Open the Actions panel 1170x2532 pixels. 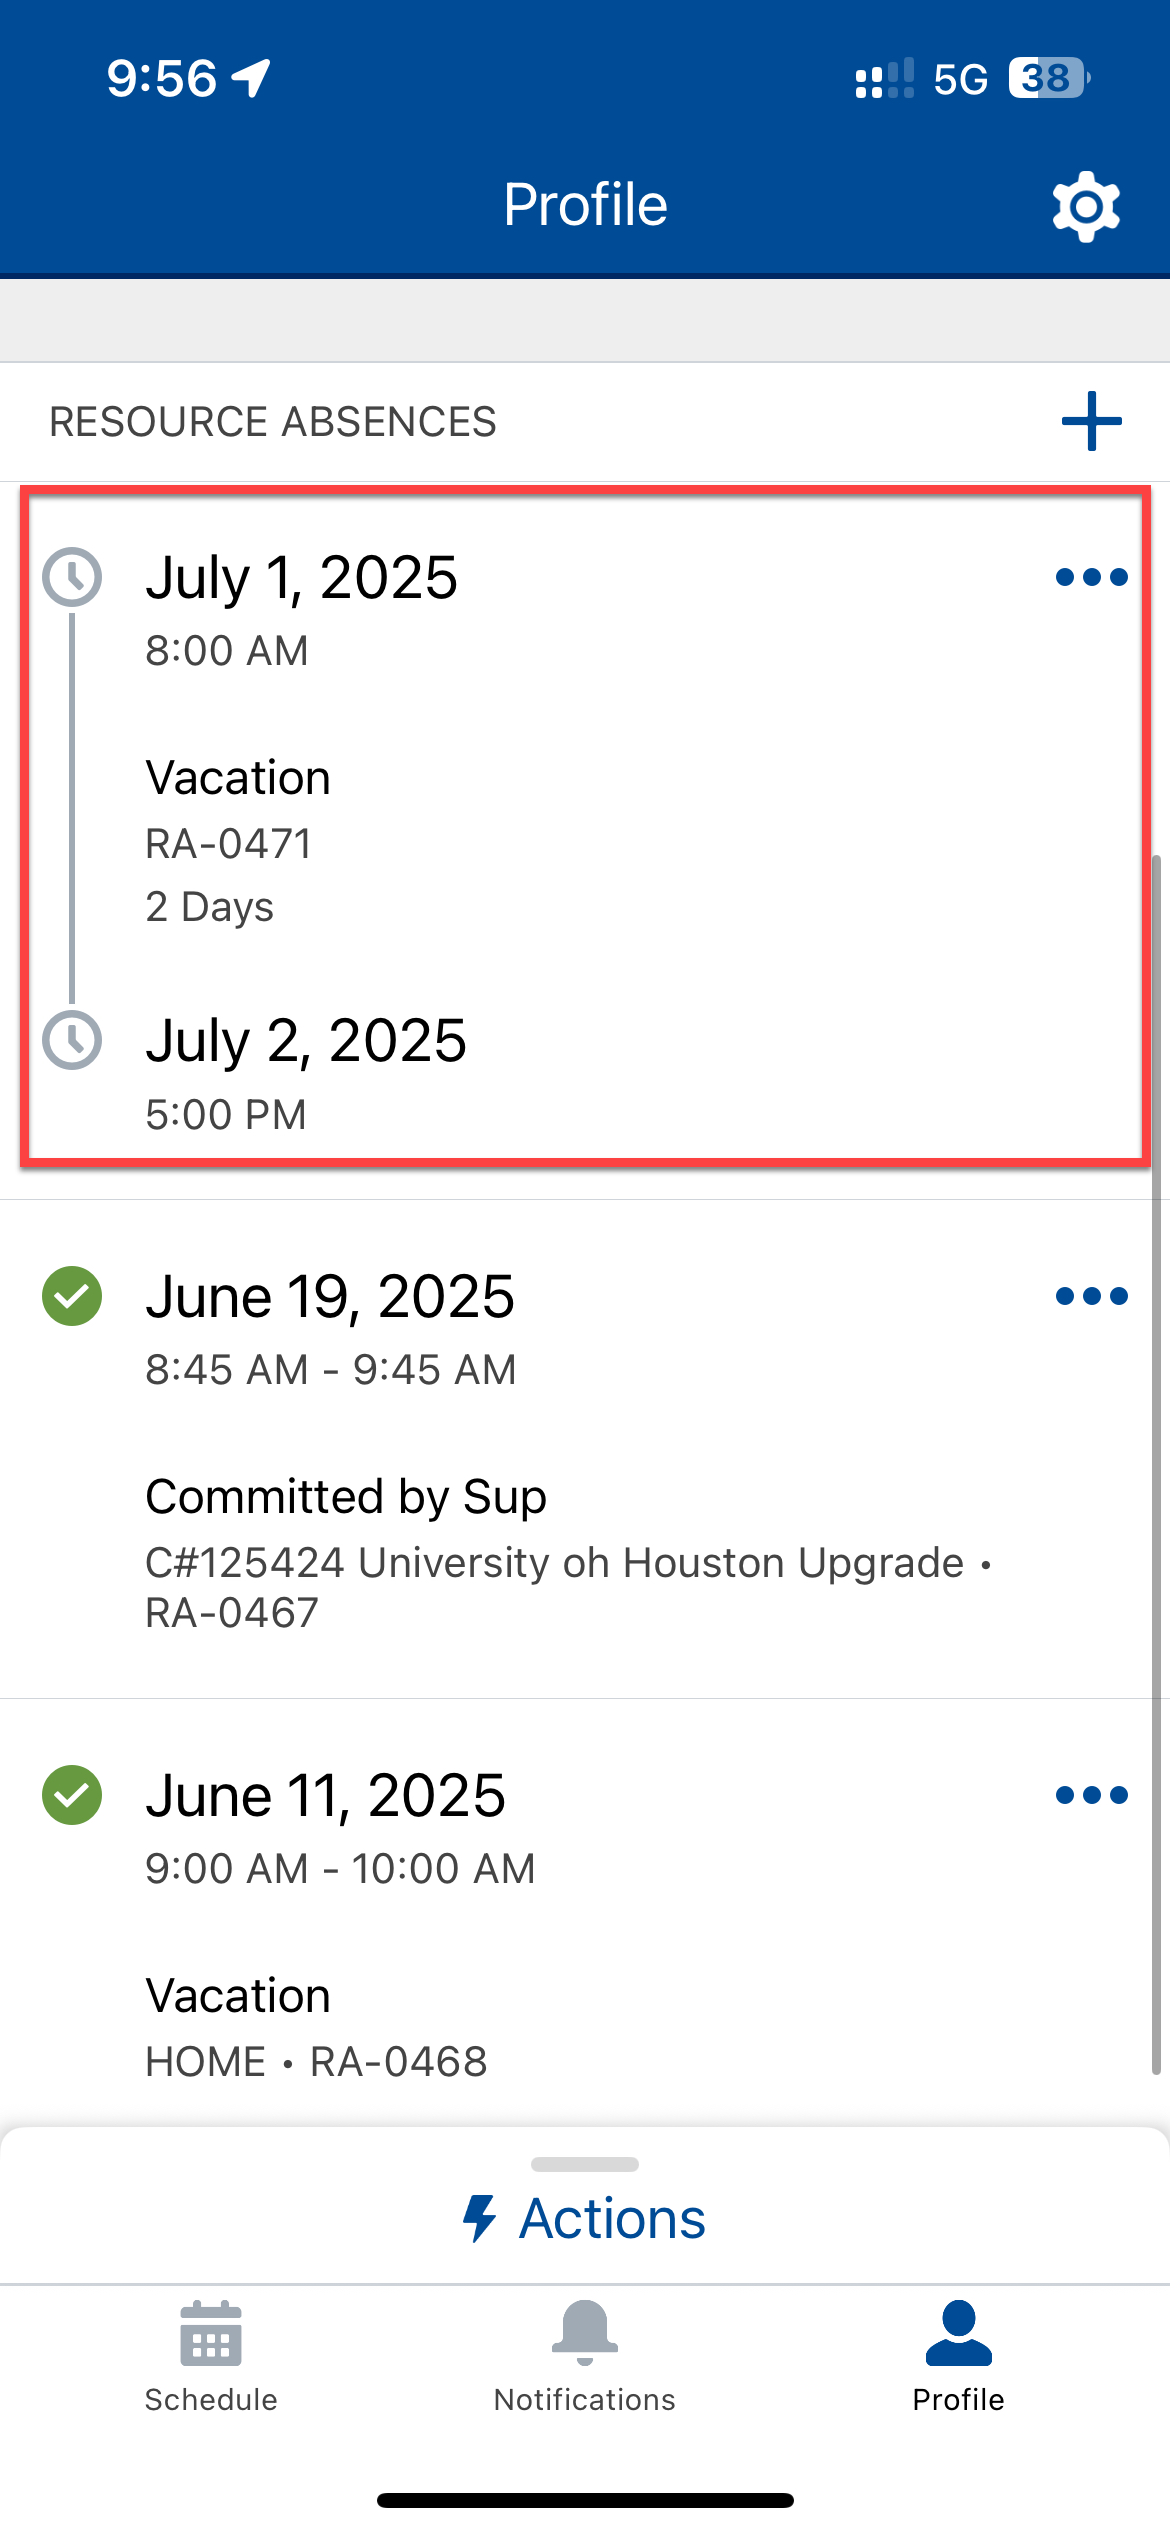(x=611, y=2218)
